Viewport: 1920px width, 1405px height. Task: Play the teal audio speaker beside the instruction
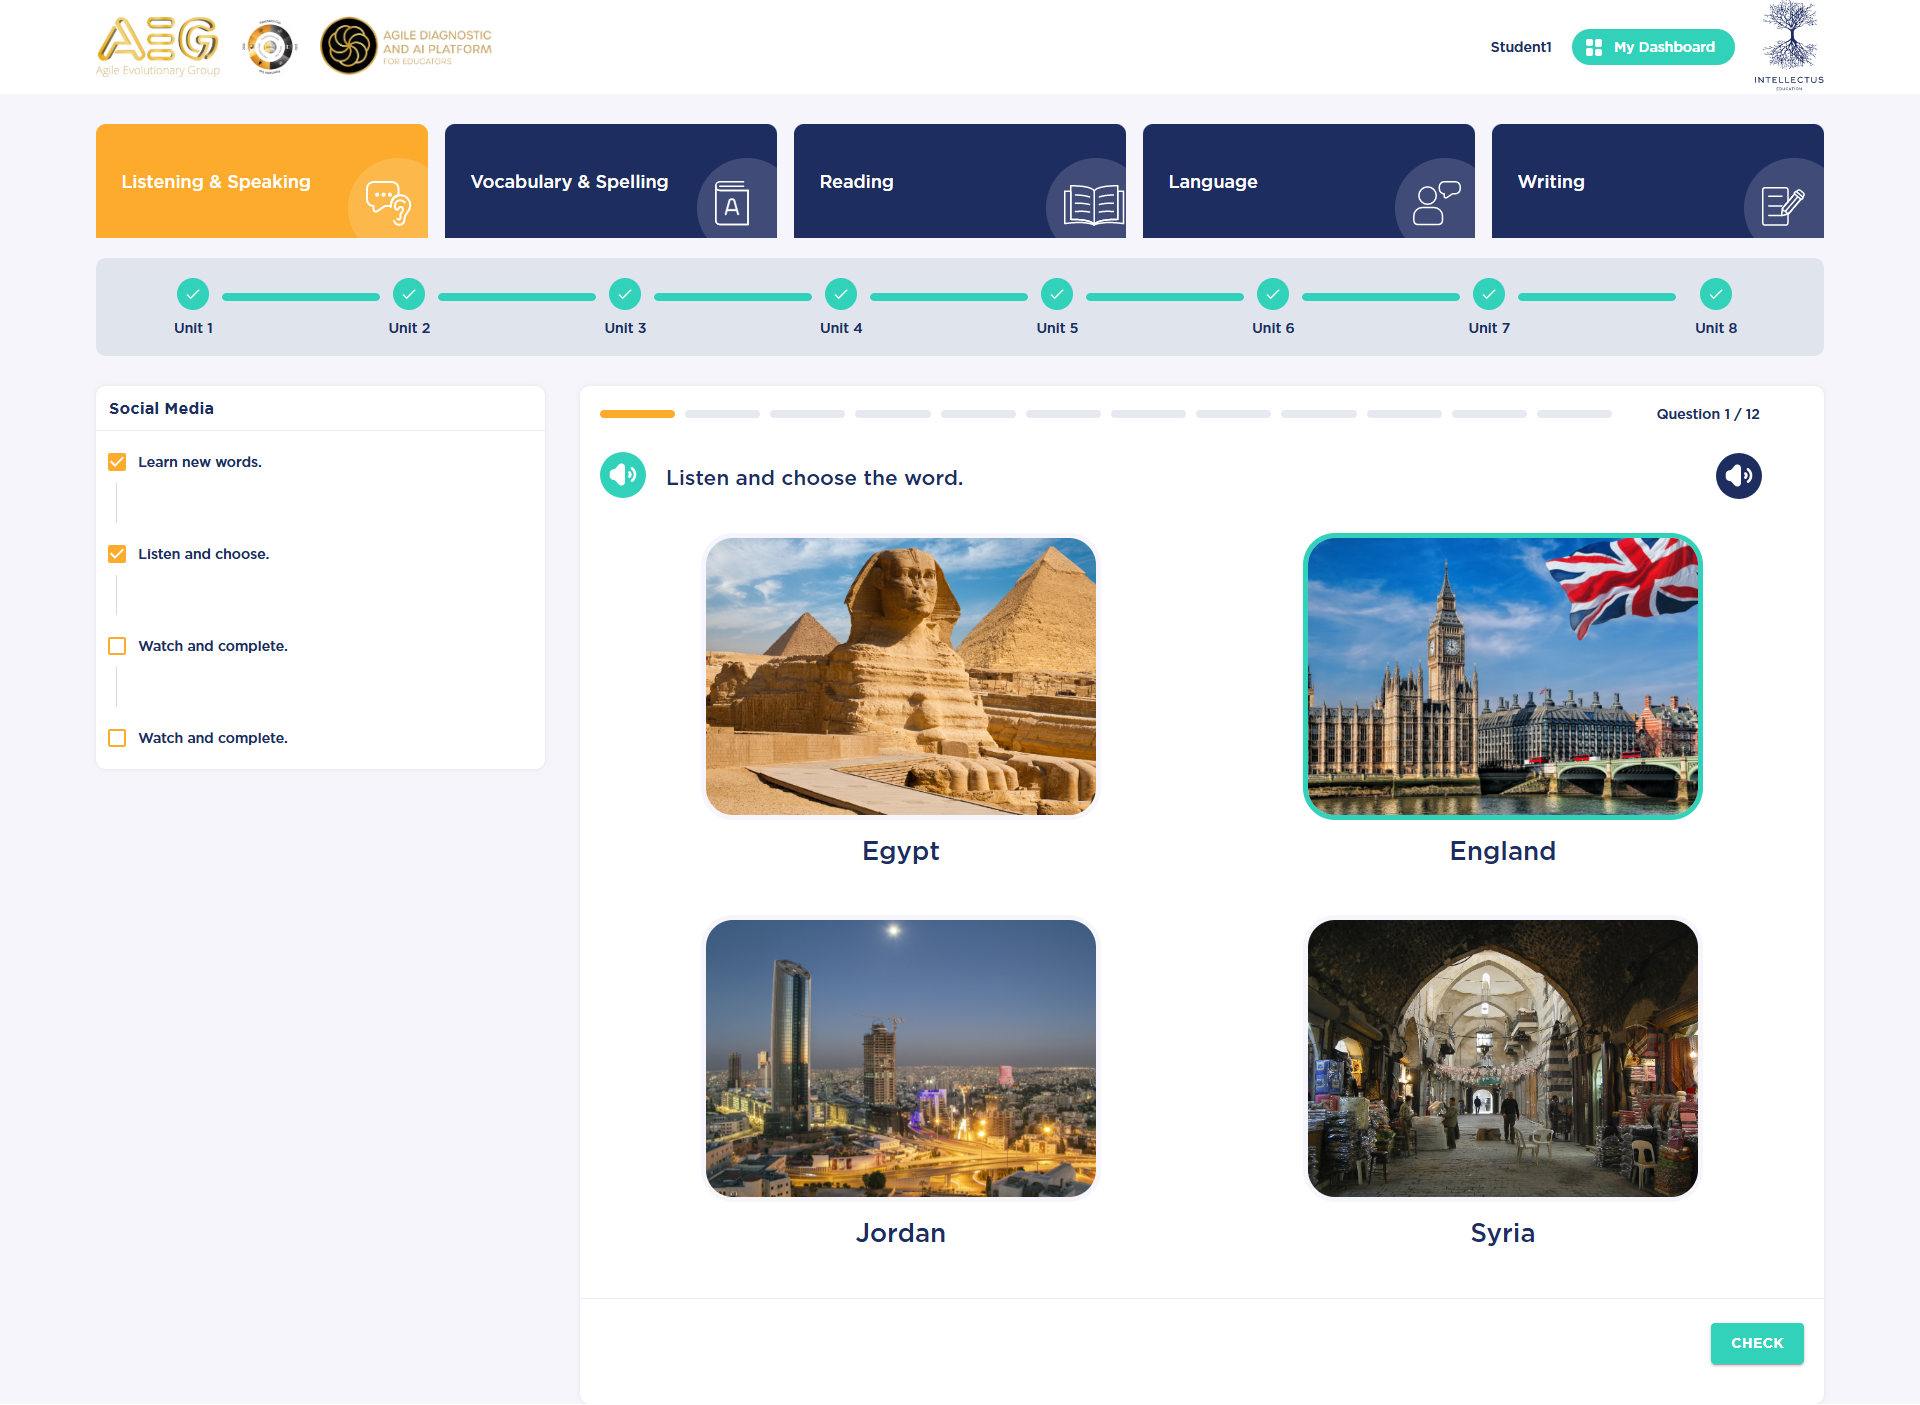623,475
